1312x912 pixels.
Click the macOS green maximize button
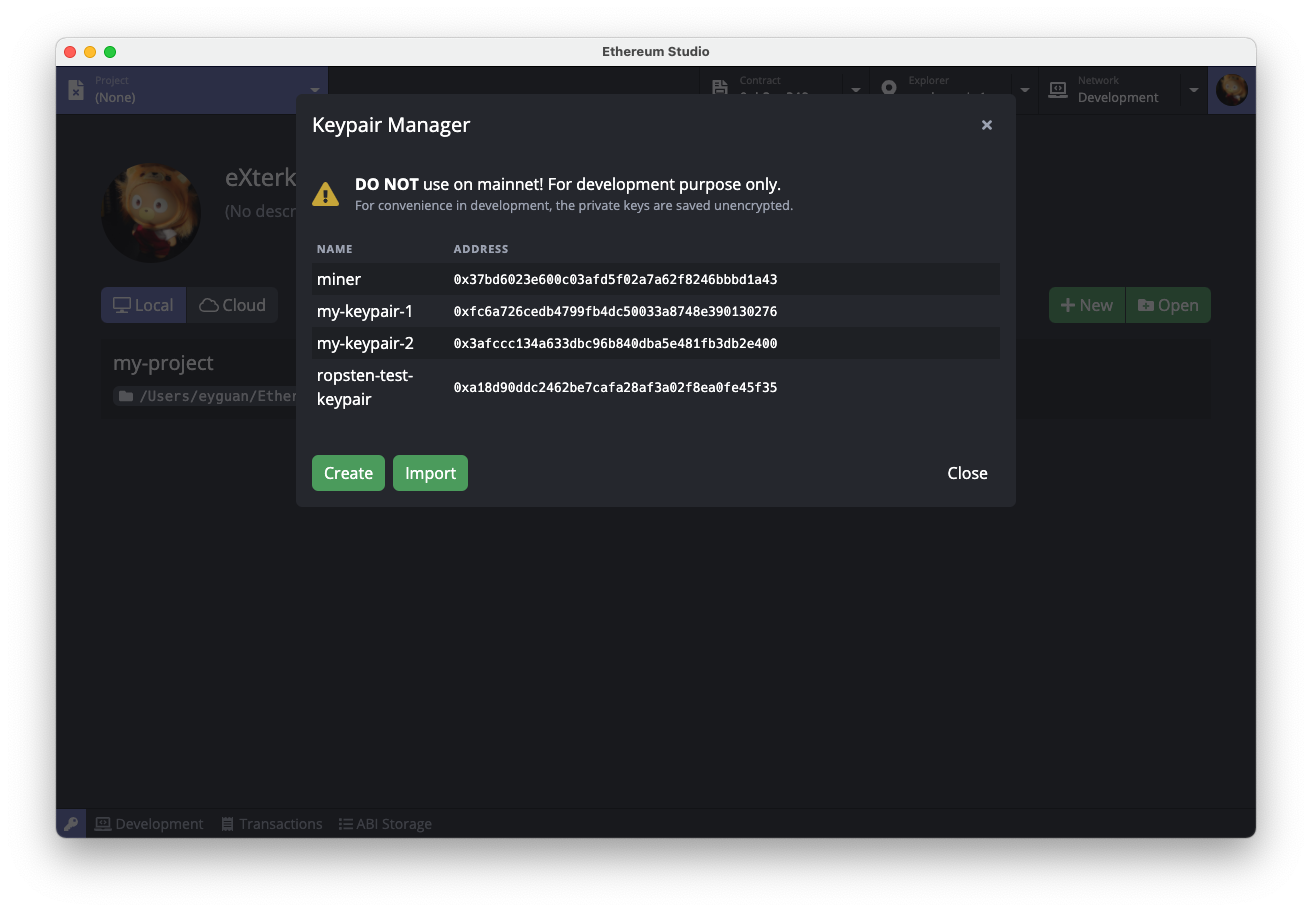click(x=110, y=52)
